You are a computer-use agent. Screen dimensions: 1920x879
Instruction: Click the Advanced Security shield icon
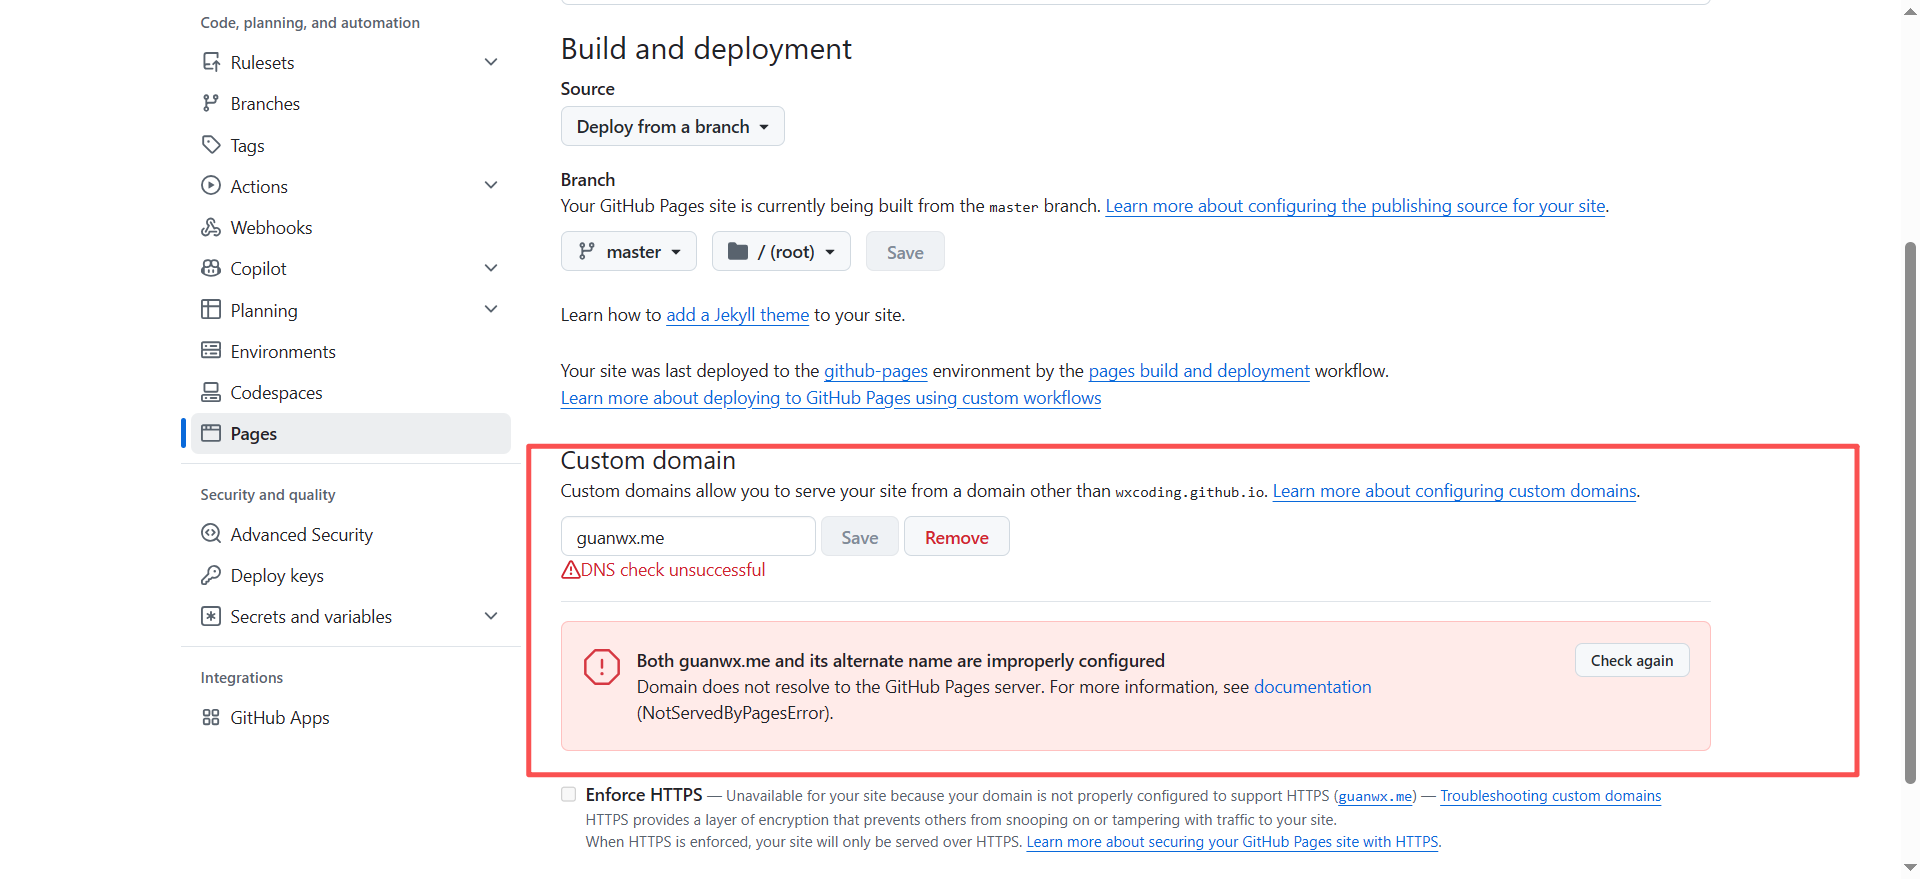pos(211,534)
